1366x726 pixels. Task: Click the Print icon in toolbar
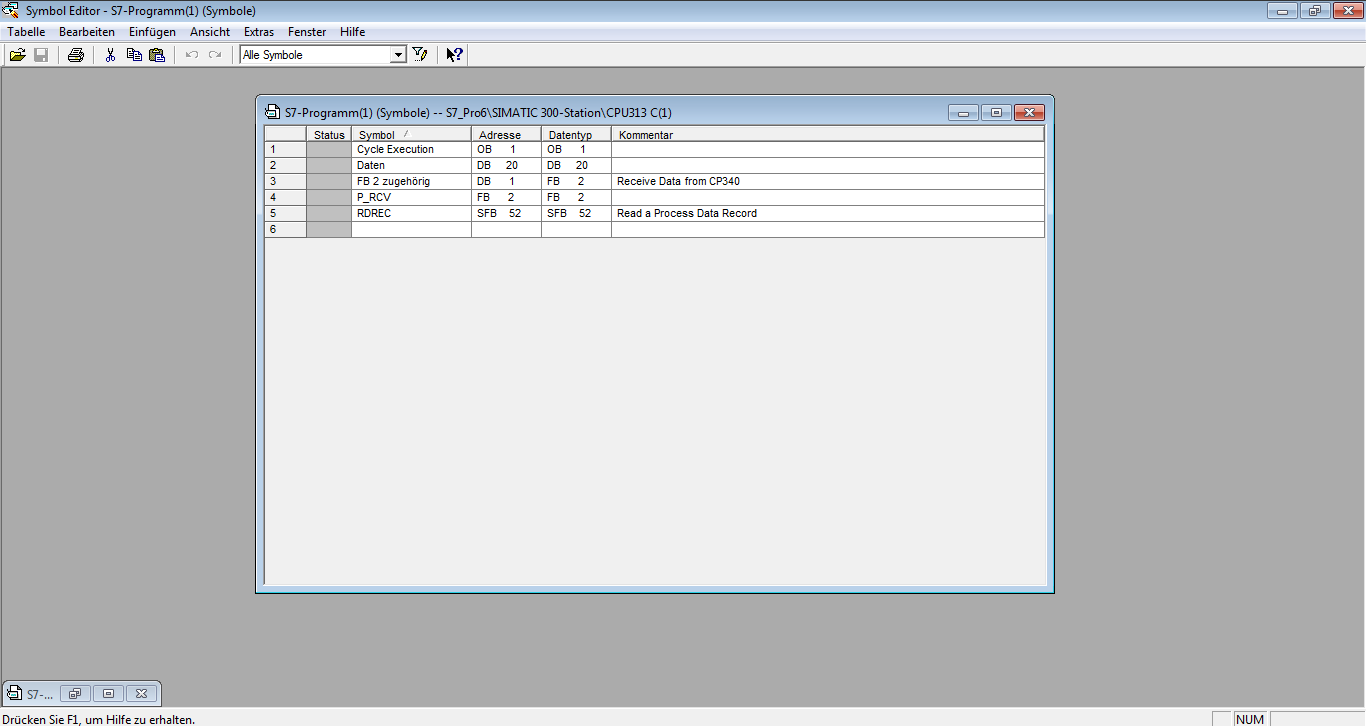coord(75,55)
